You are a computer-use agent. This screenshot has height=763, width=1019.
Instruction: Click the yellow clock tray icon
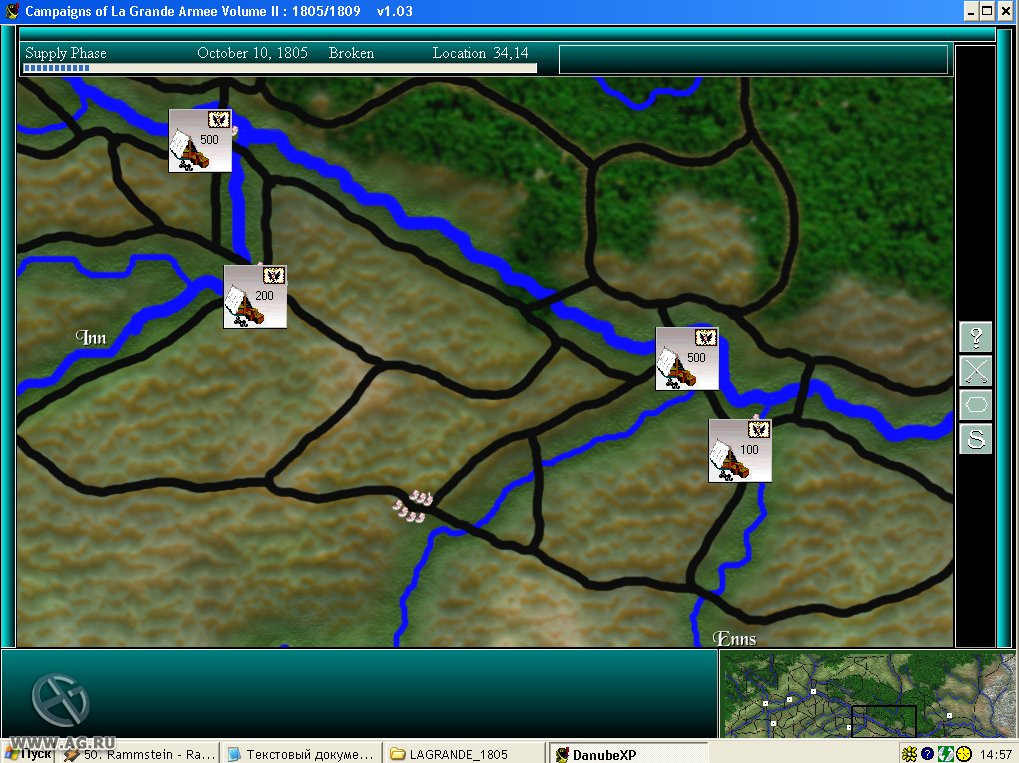[x=964, y=754]
